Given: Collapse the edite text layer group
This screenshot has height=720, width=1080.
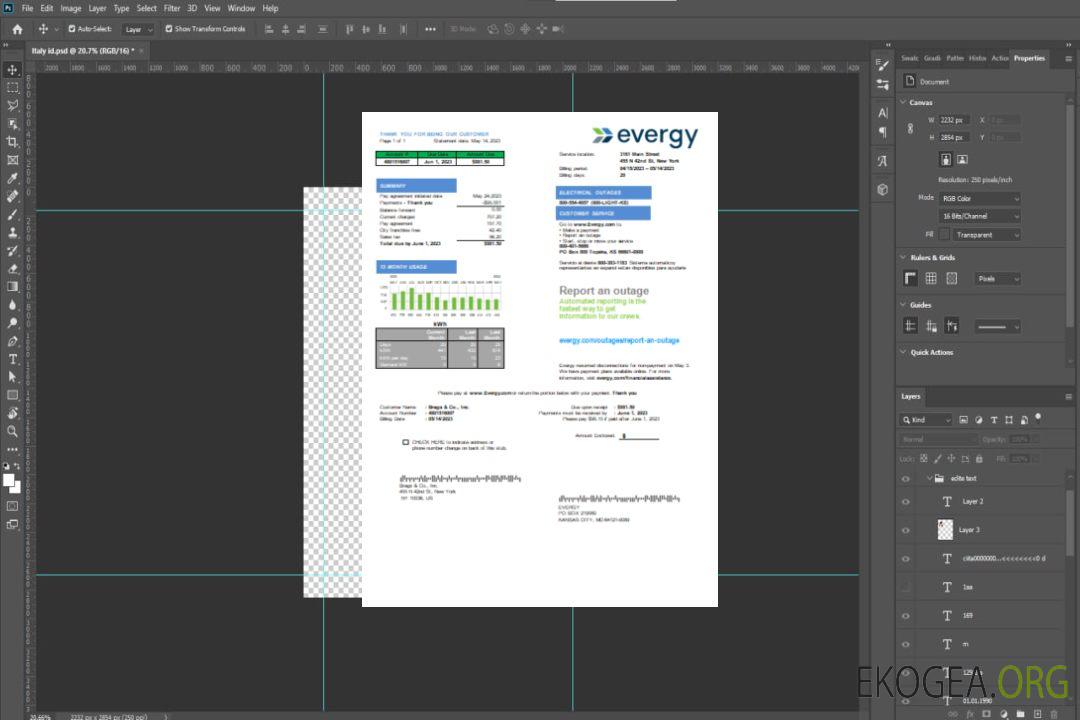Looking at the screenshot, I should pos(928,479).
